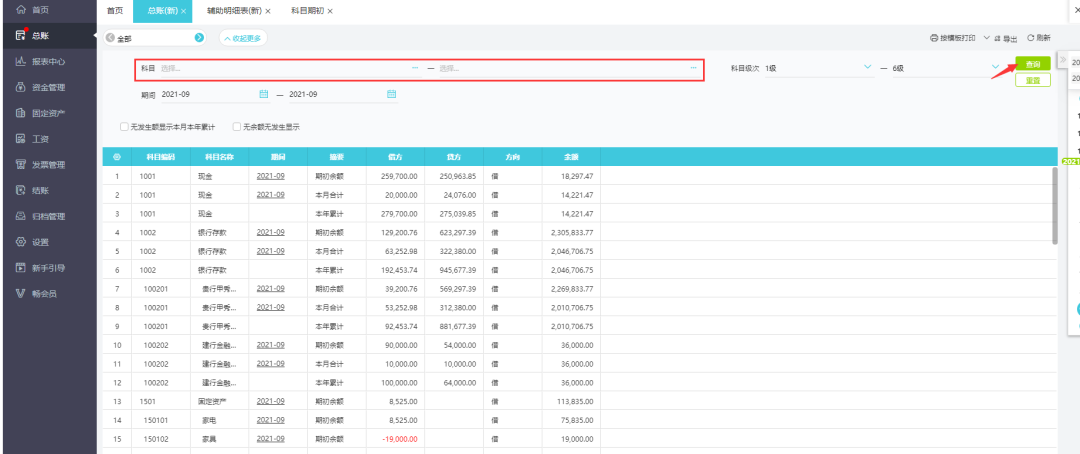1080x454 pixels.
Task: Select 总账 in the left sidebar
Action: tap(41, 36)
